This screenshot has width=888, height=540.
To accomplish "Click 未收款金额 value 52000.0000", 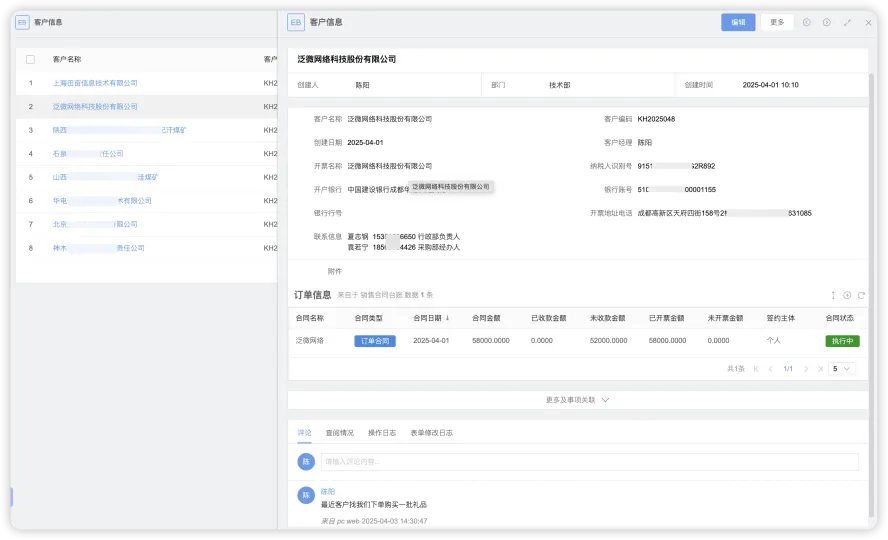I will click(608, 341).
